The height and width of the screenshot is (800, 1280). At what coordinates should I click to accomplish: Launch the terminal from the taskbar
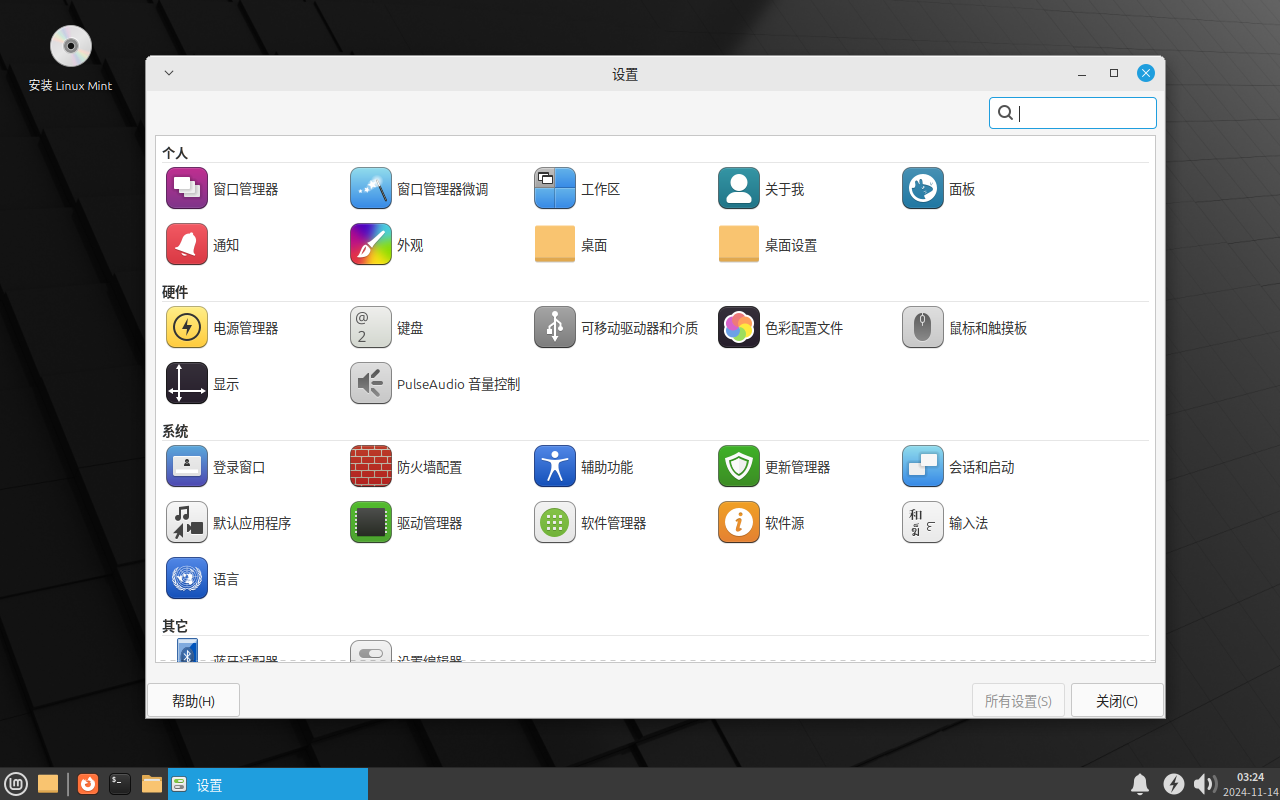click(120, 784)
